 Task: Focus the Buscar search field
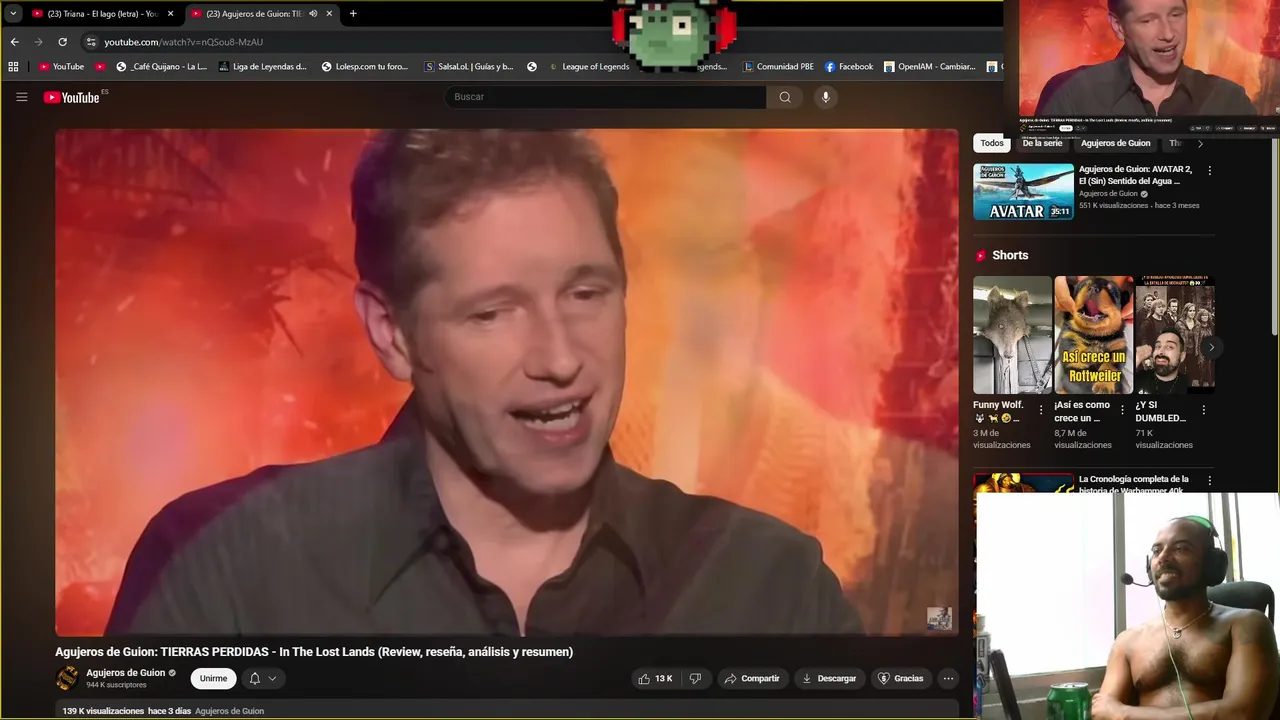605,97
